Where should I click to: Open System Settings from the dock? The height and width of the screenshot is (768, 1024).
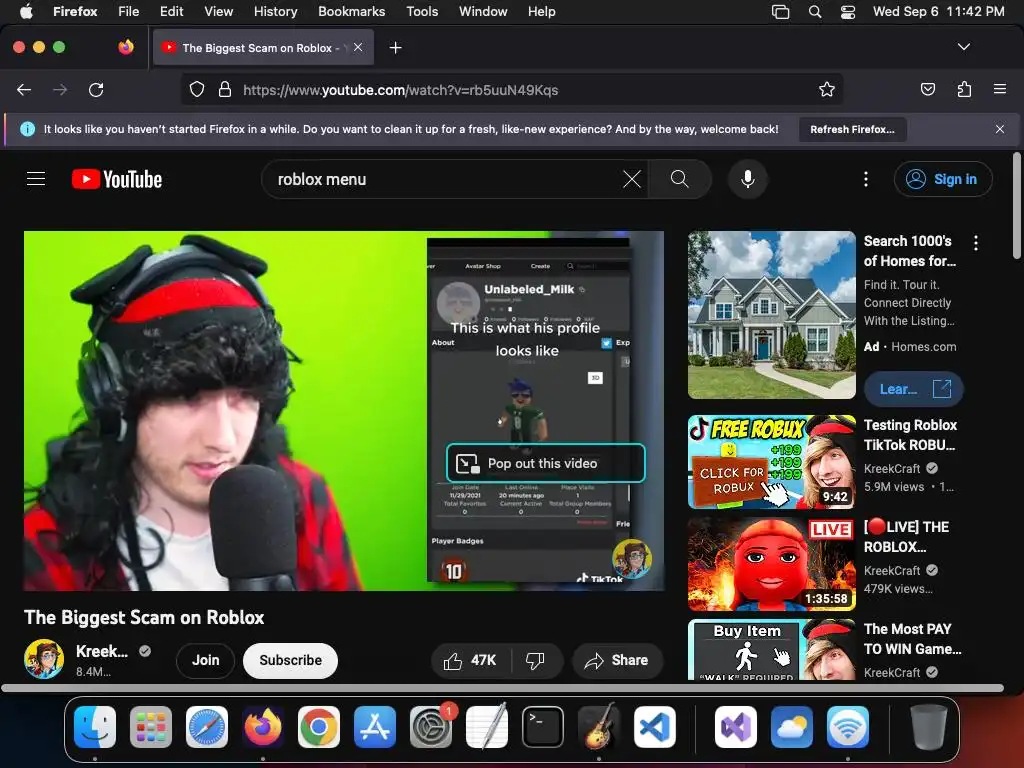click(431, 727)
